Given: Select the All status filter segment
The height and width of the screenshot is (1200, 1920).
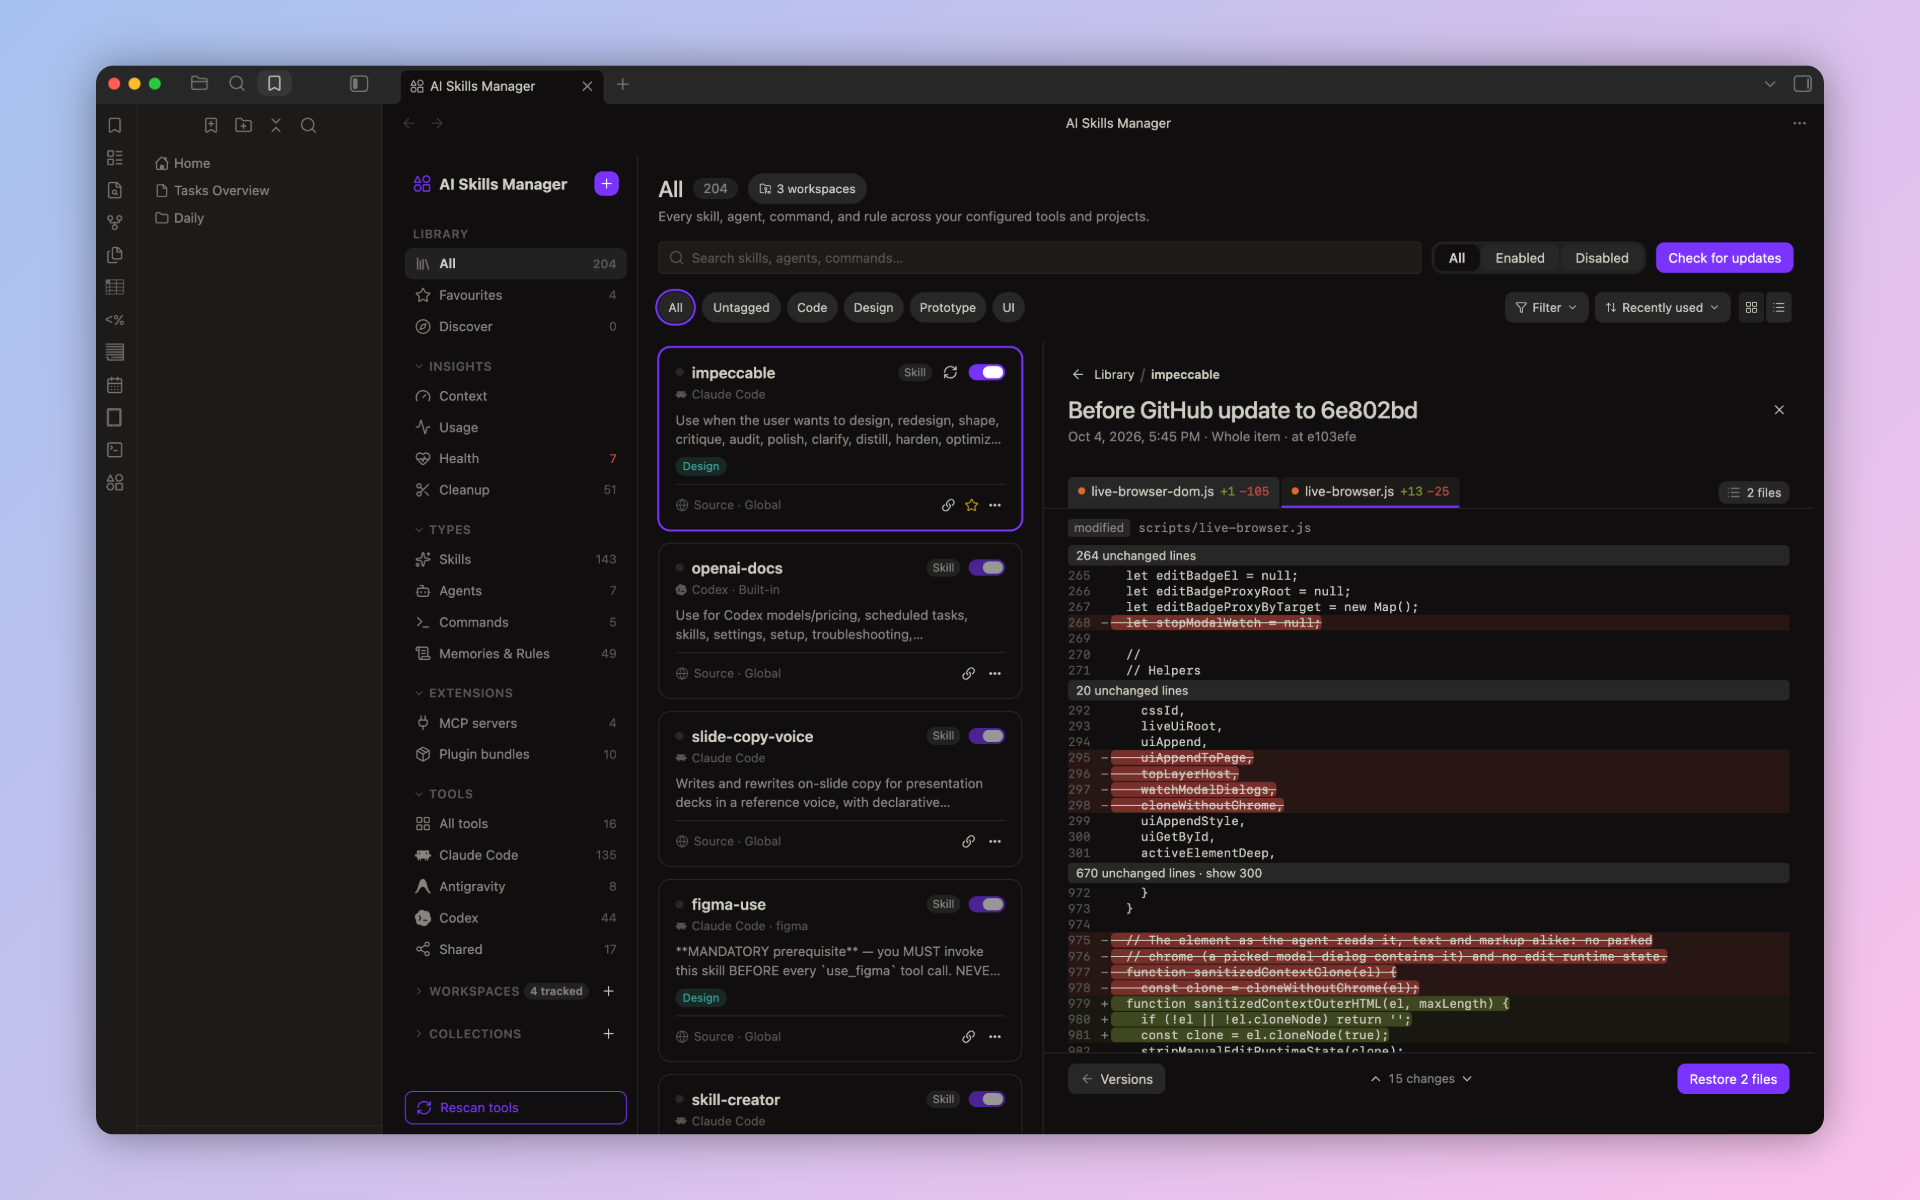Looking at the screenshot, I should tap(1457, 258).
